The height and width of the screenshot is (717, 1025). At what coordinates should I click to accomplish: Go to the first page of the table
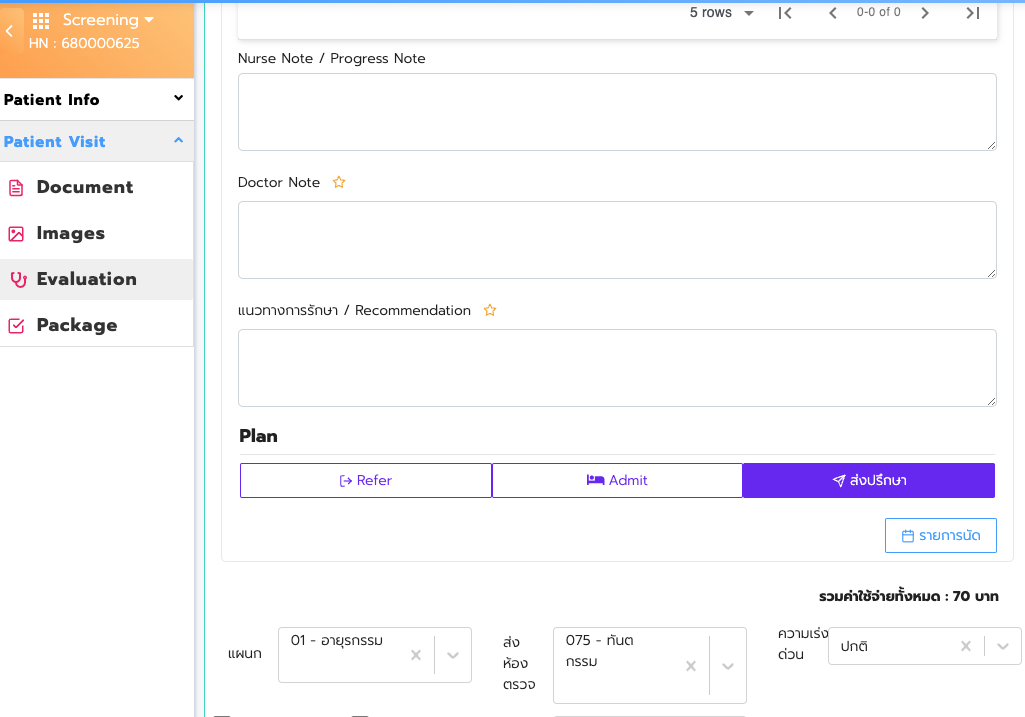[785, 13]
